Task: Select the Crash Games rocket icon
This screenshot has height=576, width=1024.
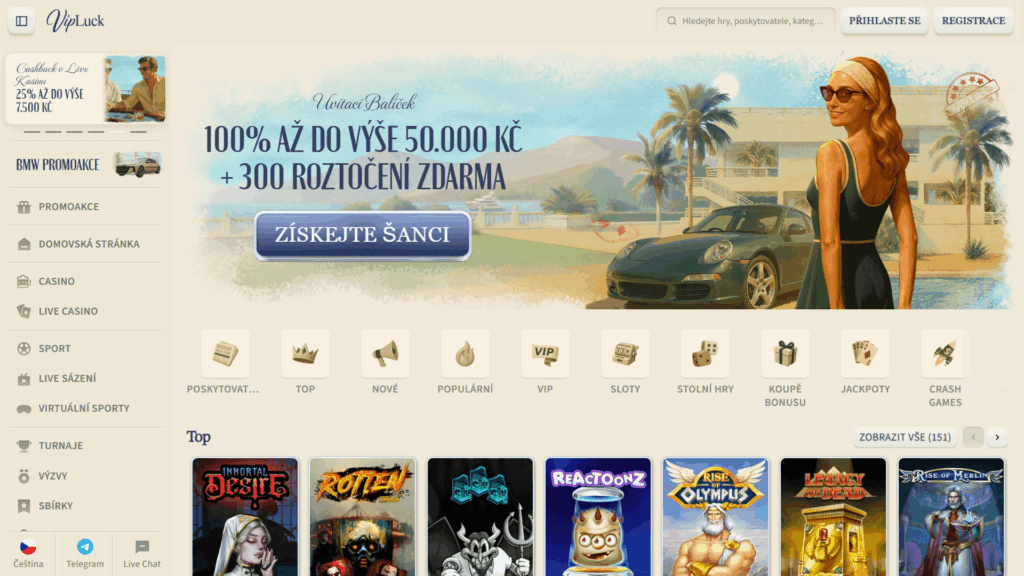Action: 945,353
